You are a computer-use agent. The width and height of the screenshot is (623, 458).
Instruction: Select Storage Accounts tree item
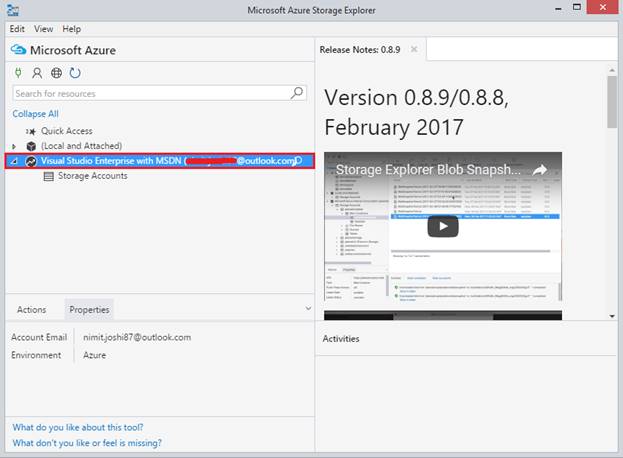coord(93,176)
